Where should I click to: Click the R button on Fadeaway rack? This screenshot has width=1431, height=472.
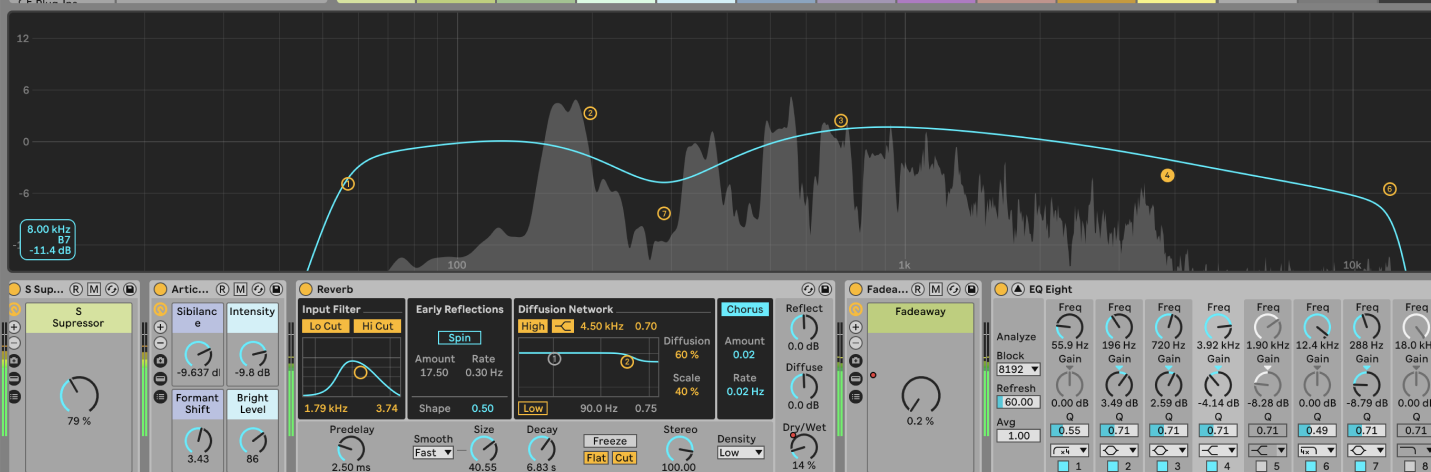tap(918, 289)
